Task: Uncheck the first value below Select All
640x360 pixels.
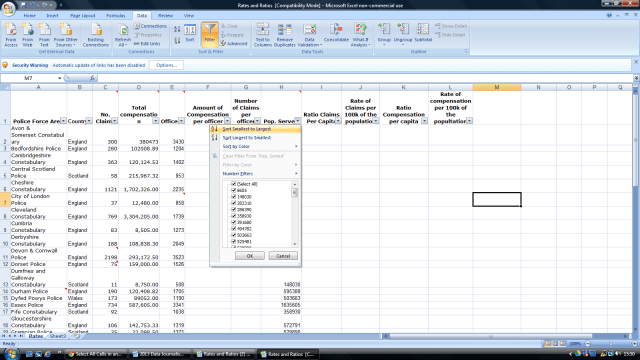Action: 233,190
